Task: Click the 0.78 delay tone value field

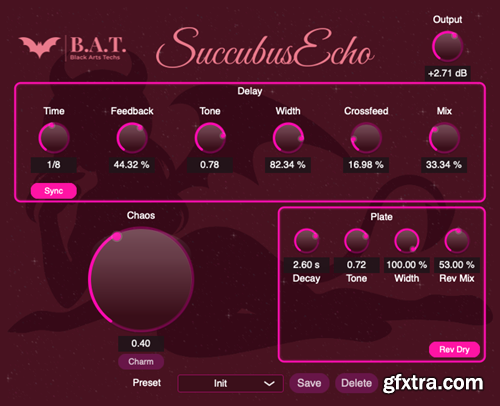Action: point(210,165)
